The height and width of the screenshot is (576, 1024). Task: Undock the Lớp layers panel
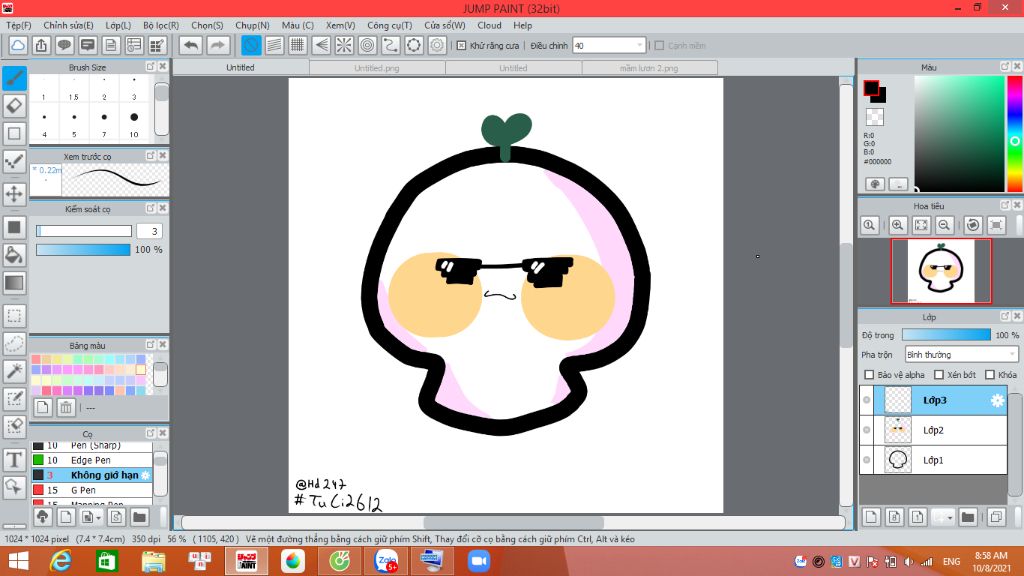pos(1004,316)
